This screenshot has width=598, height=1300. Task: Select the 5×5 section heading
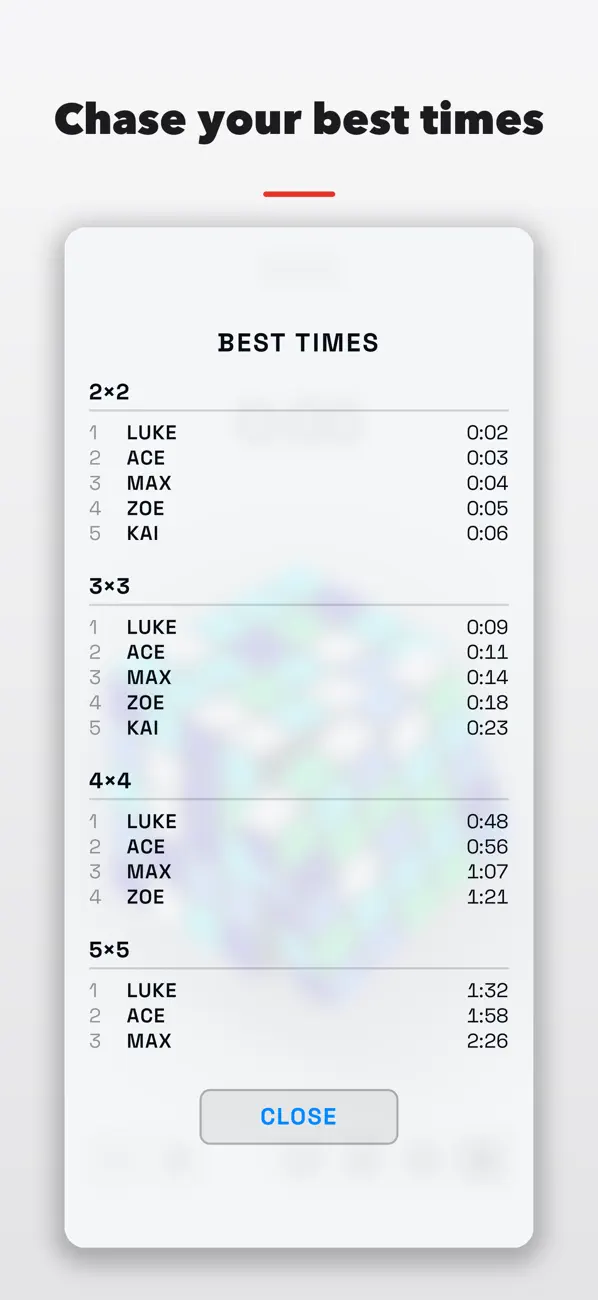[110, 949]
